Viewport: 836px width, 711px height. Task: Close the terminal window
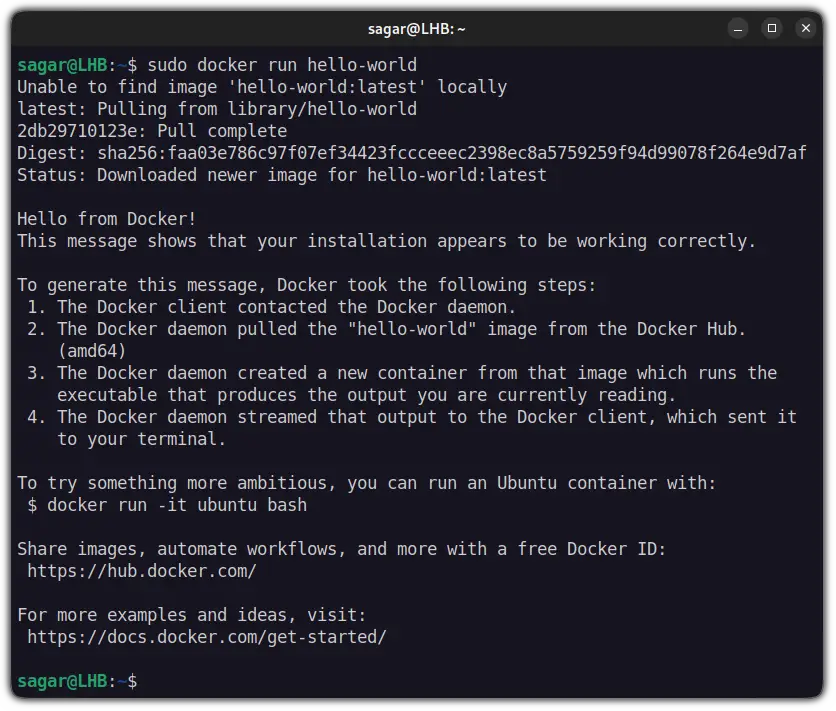[806, 28]
